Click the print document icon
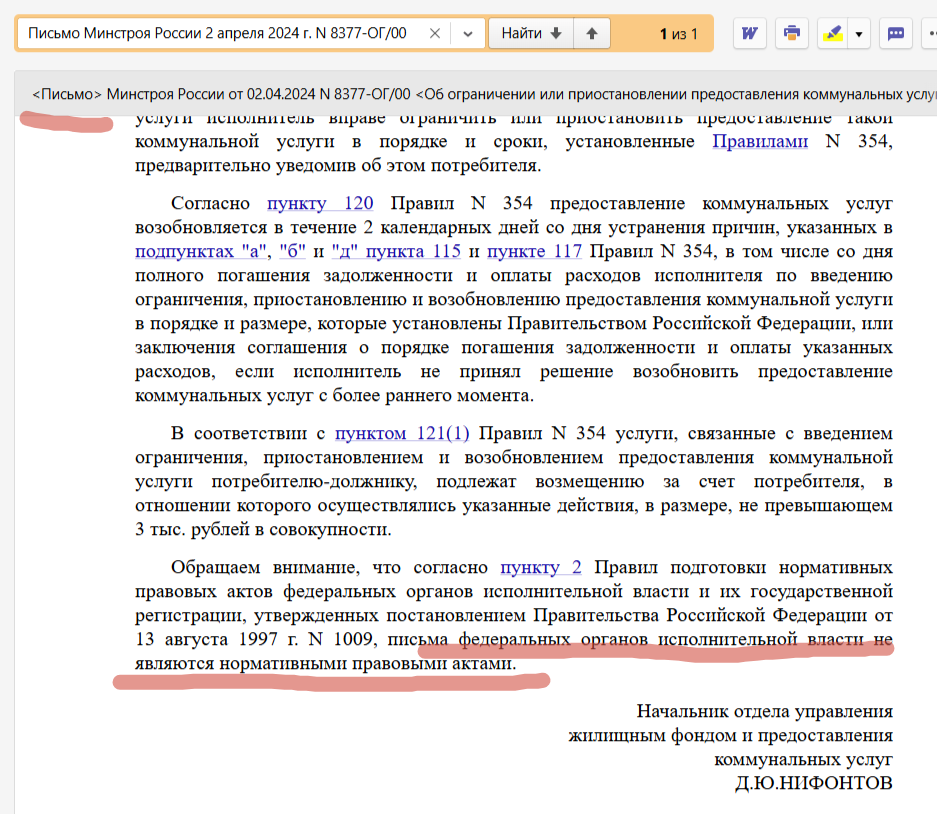This screenshot has height=814, width=937. click(x=792, y=33)
